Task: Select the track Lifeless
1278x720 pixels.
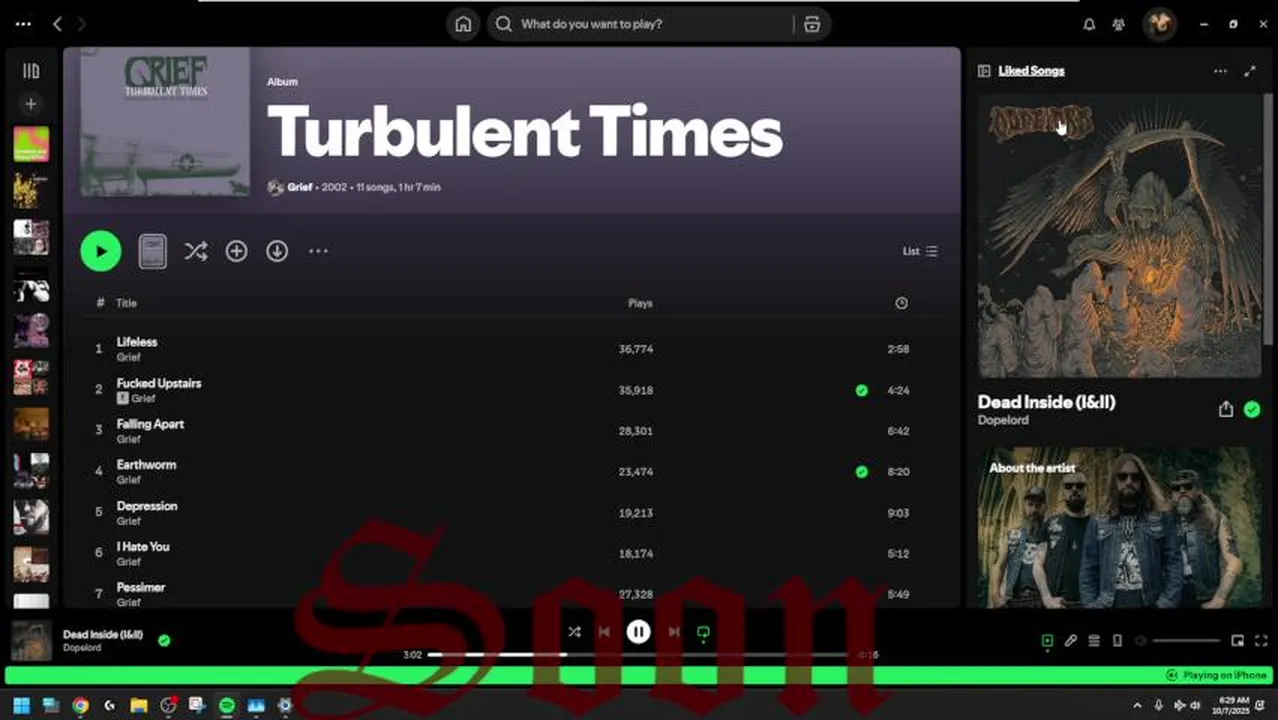Action: pyautogui.click(x=137, y=342)
